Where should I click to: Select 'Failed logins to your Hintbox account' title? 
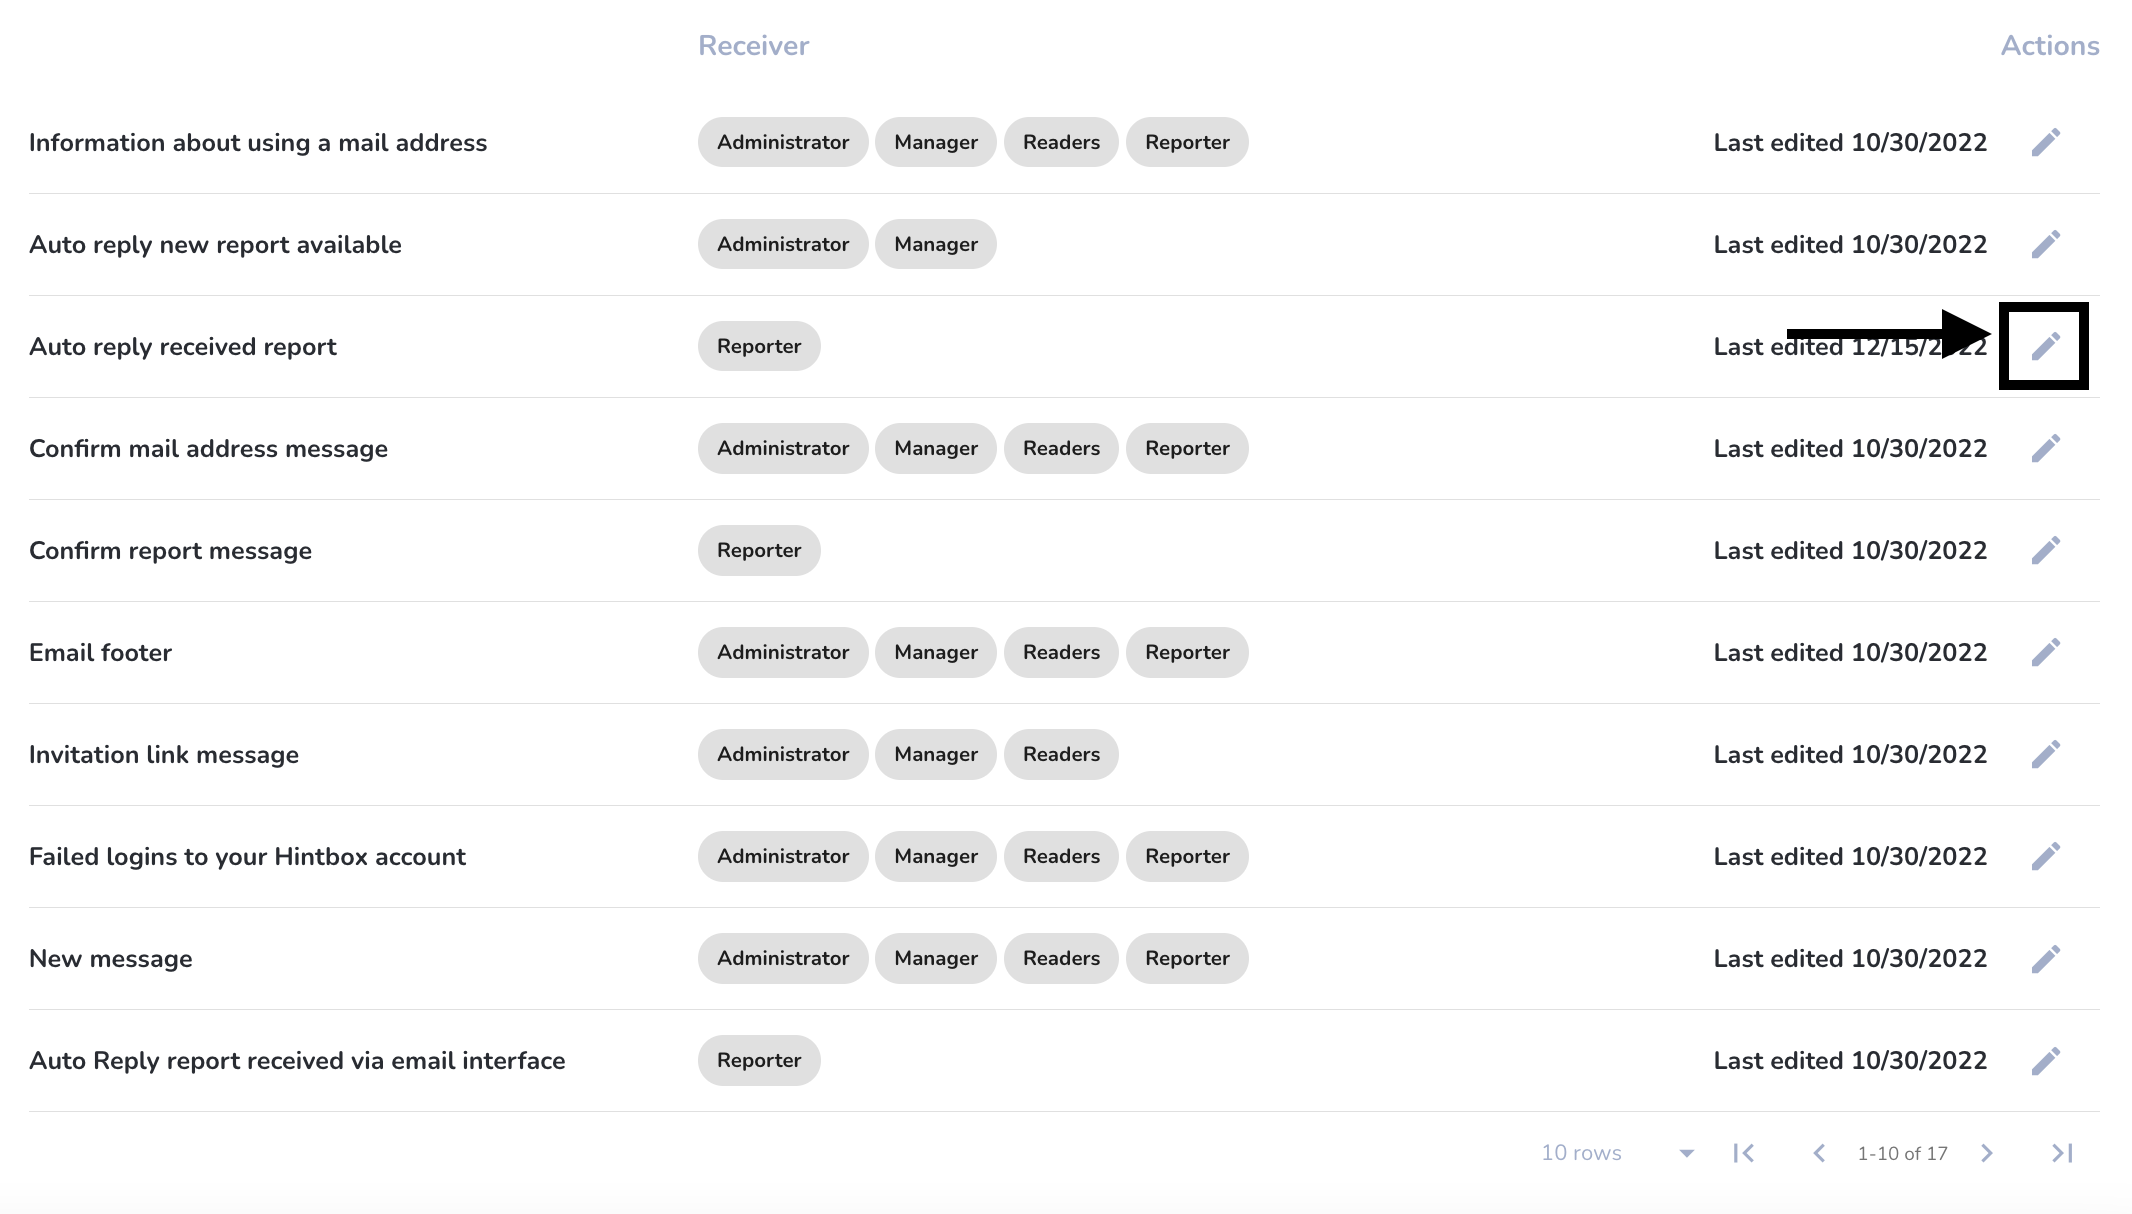tap(247, 857)
